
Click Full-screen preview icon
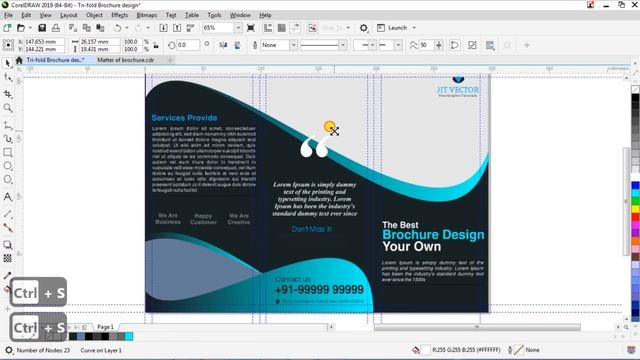tap(251, 28)
